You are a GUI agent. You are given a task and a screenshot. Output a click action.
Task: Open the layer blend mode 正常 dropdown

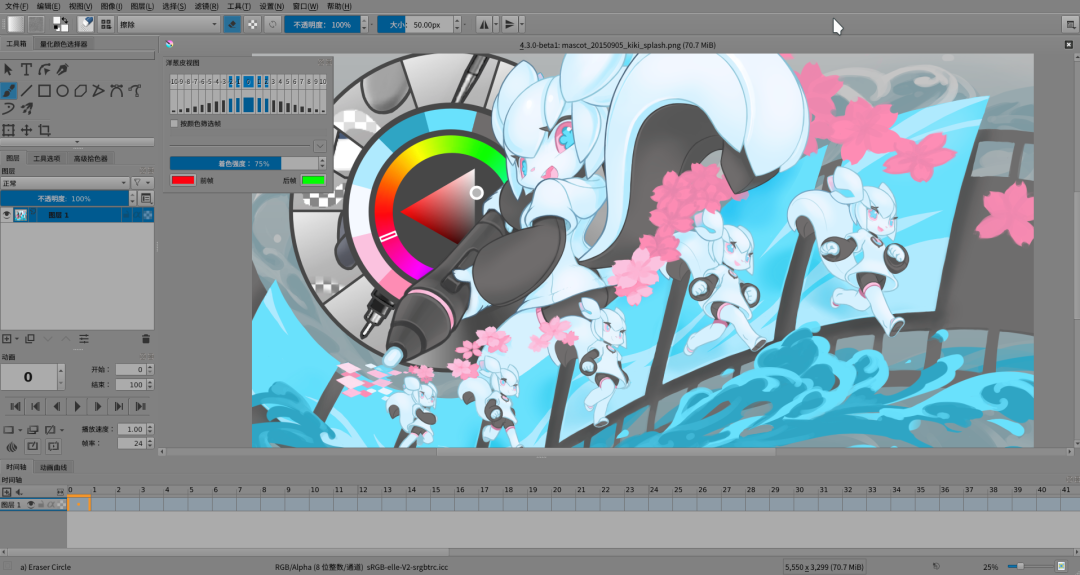(x=65, y=182)
